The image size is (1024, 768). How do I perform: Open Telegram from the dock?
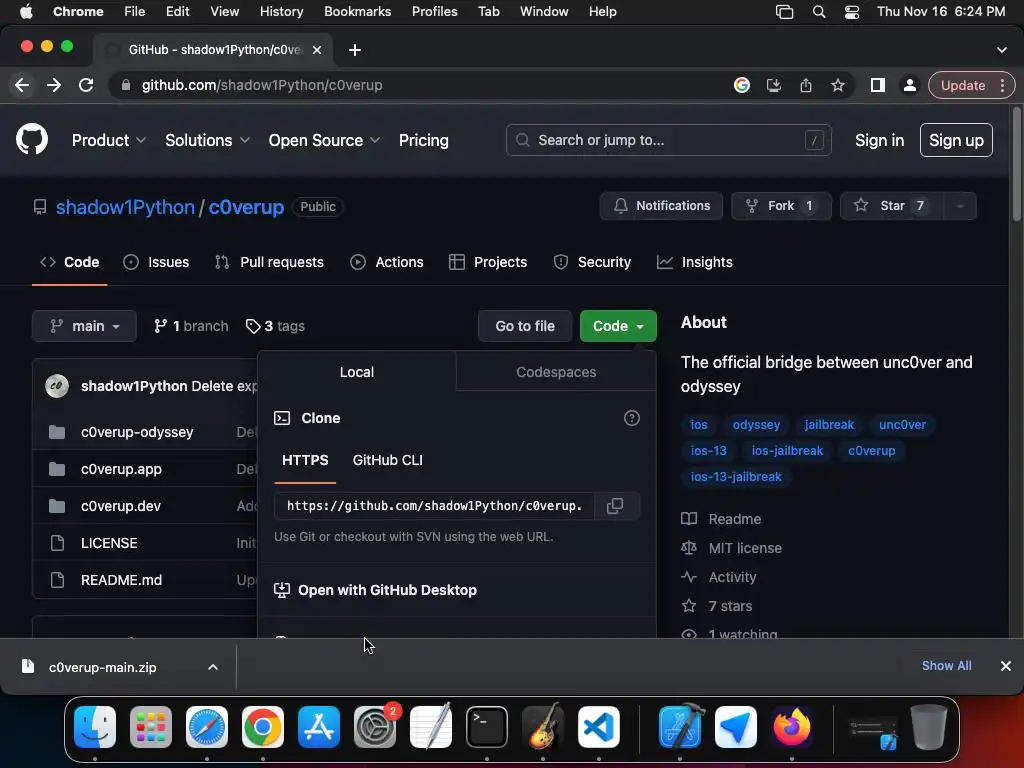click(736, 727)
